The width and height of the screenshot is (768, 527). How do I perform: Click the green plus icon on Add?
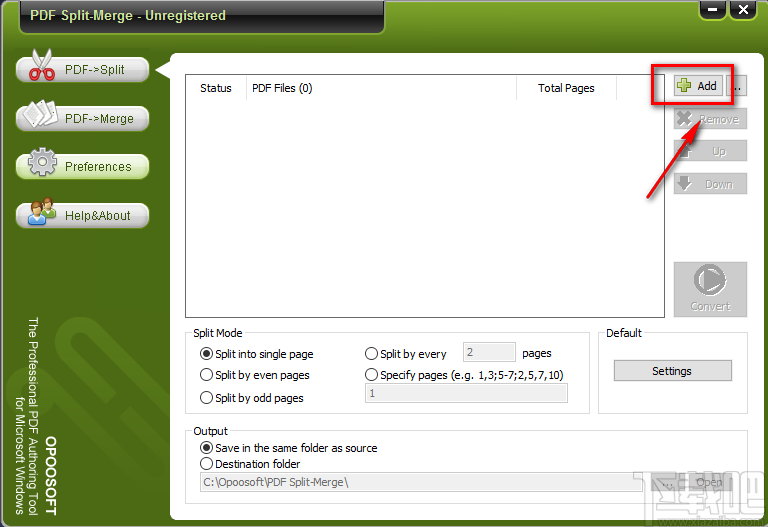[684, 86]
